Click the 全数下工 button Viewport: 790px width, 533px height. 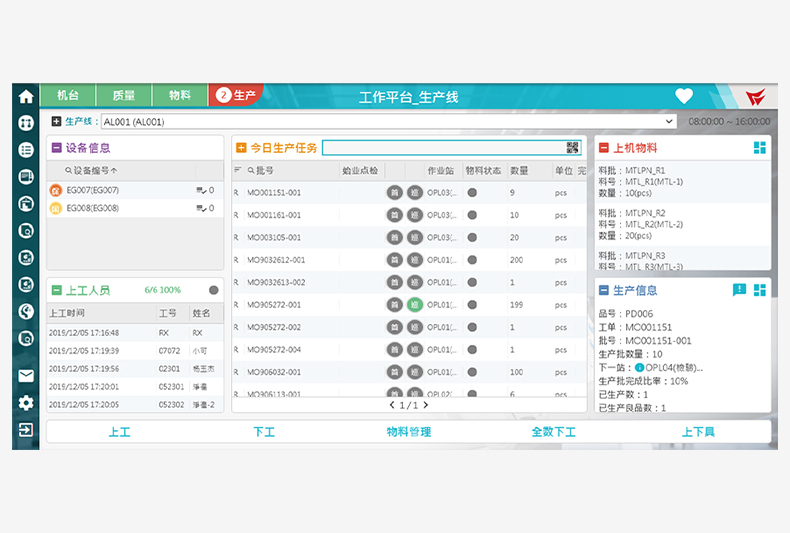(553, 432)
